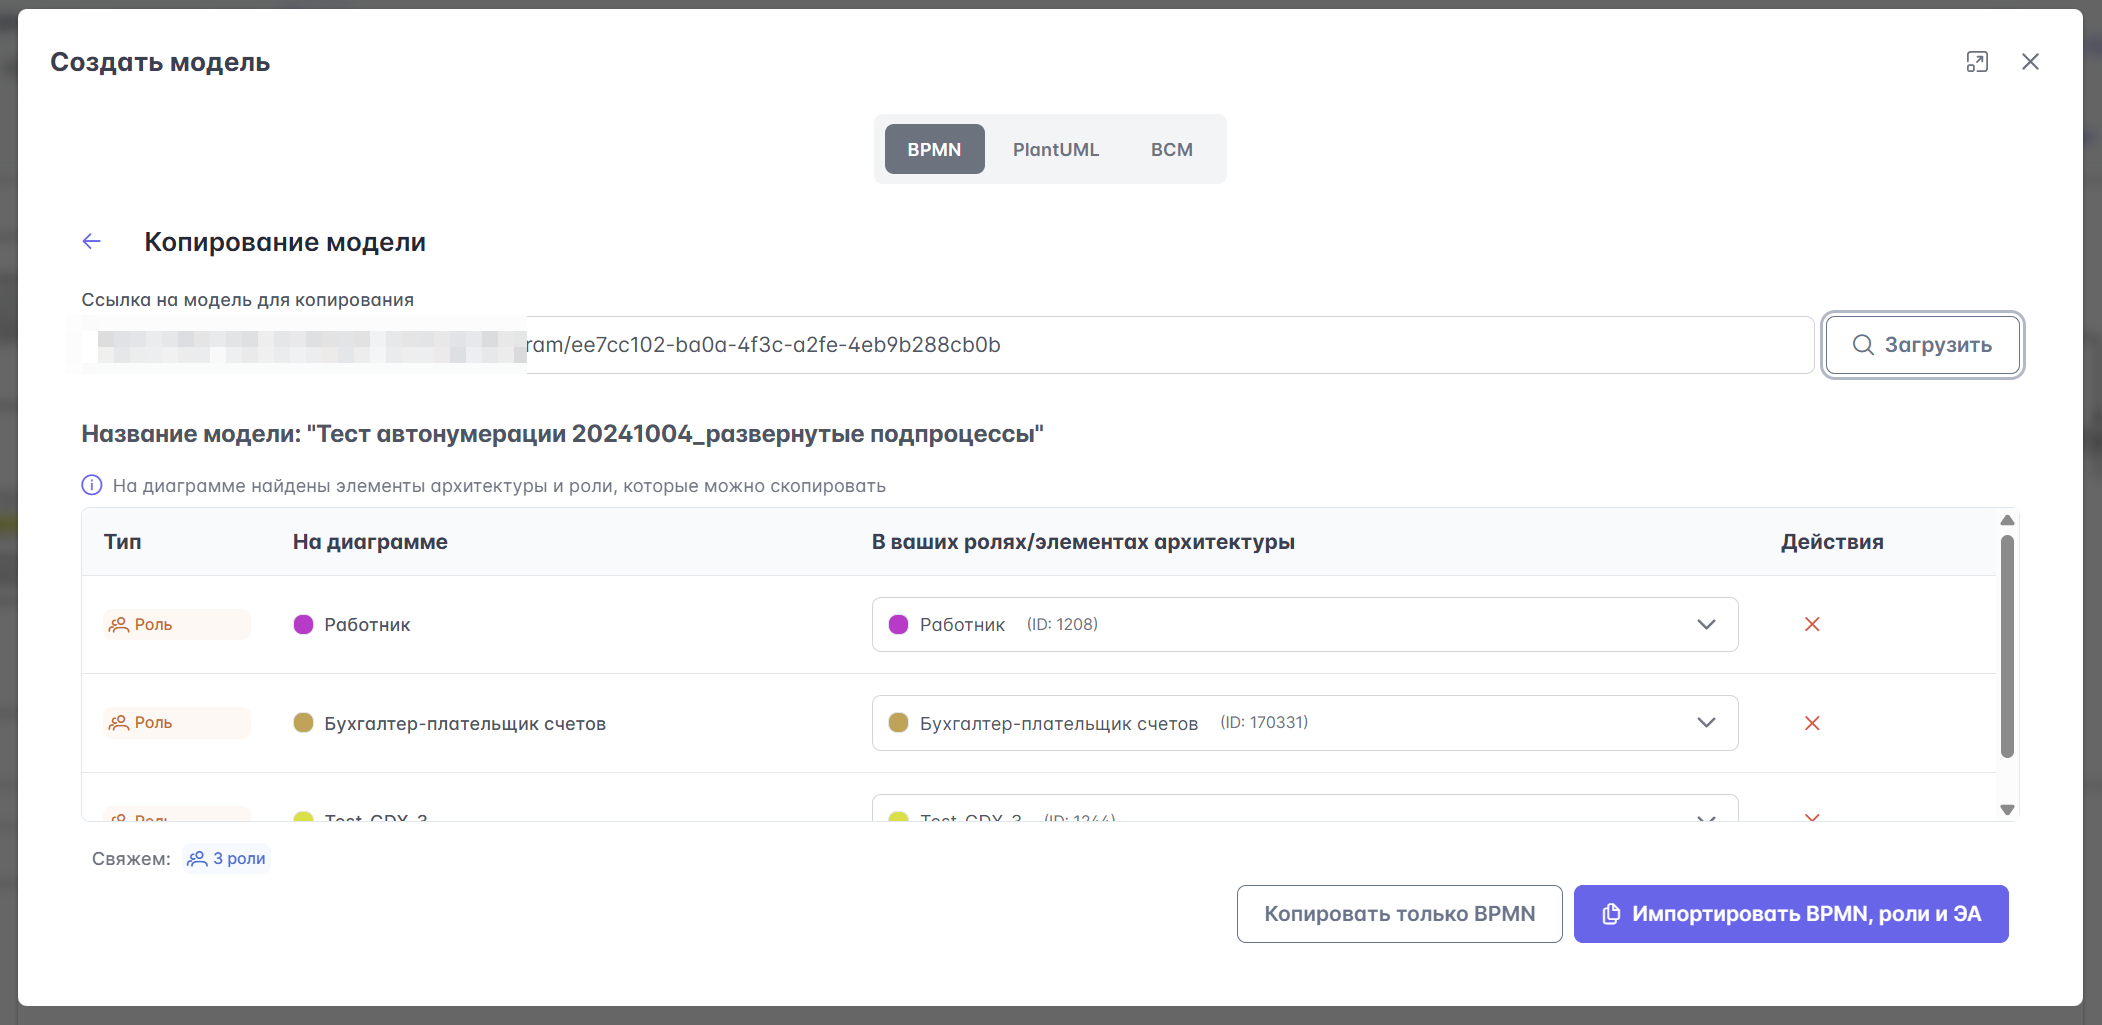Click the table scrollbar down arrow
2102x1025 pixels.
[x=2007, y=810]
